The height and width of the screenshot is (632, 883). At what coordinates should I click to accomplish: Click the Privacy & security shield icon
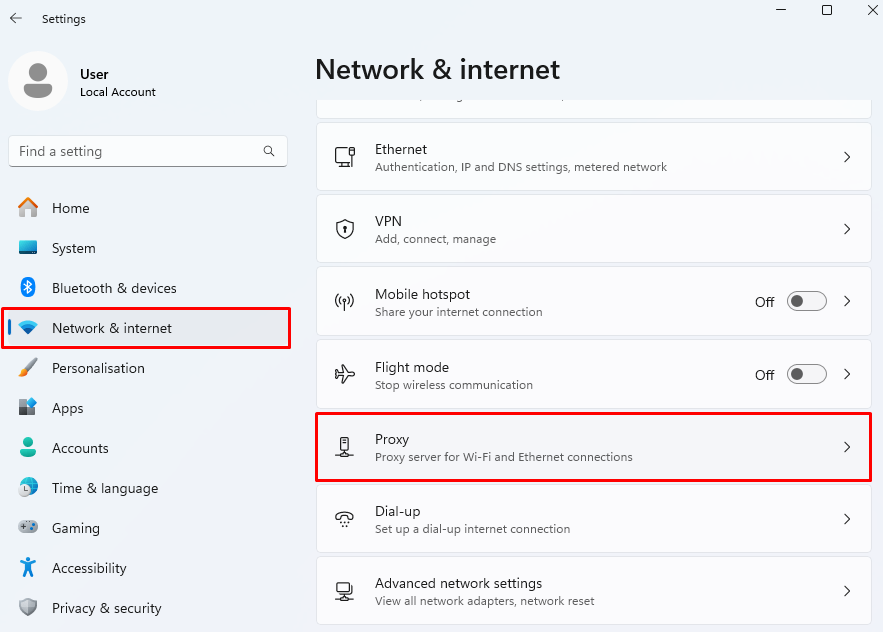coord(28,608)
